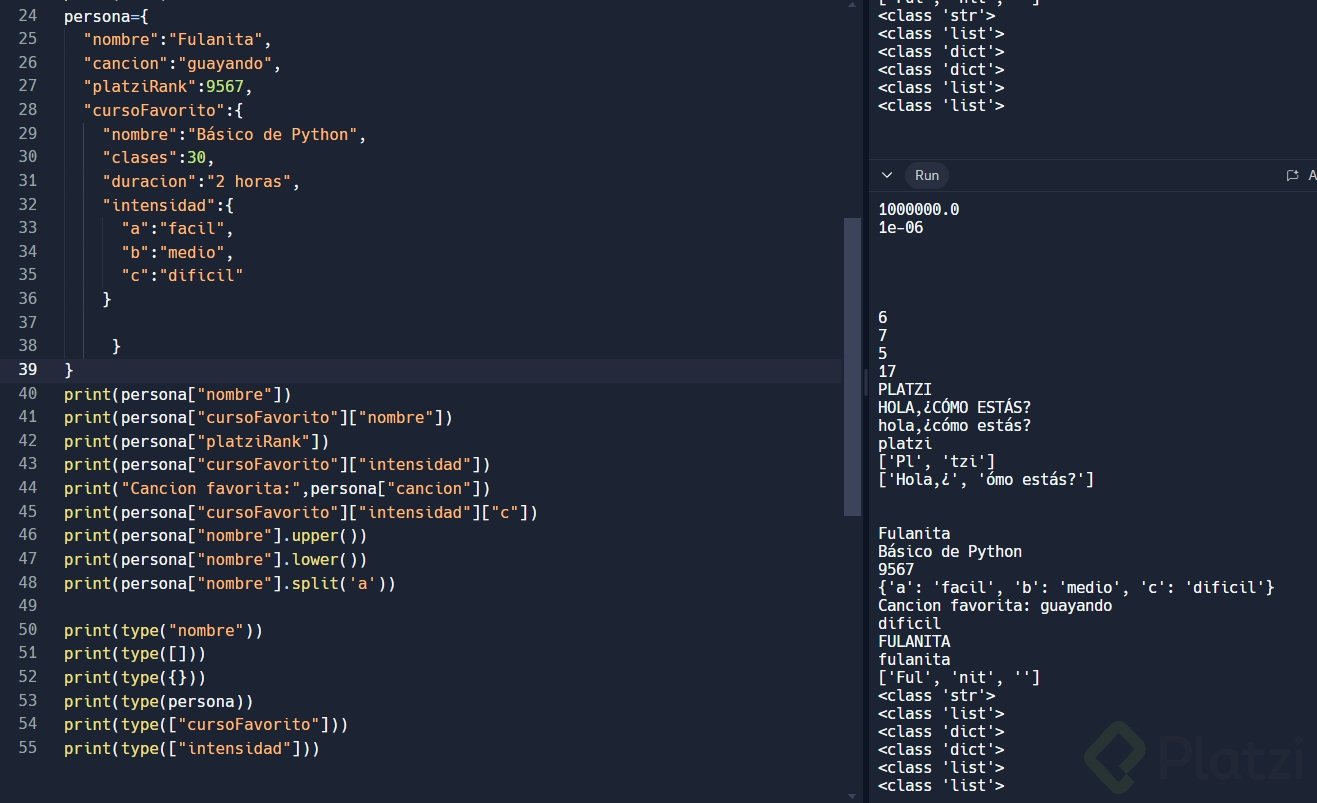Click the uppercase FULANITA console output
The width and height of the screenshot is (1317, 803).
click(914, 642)
